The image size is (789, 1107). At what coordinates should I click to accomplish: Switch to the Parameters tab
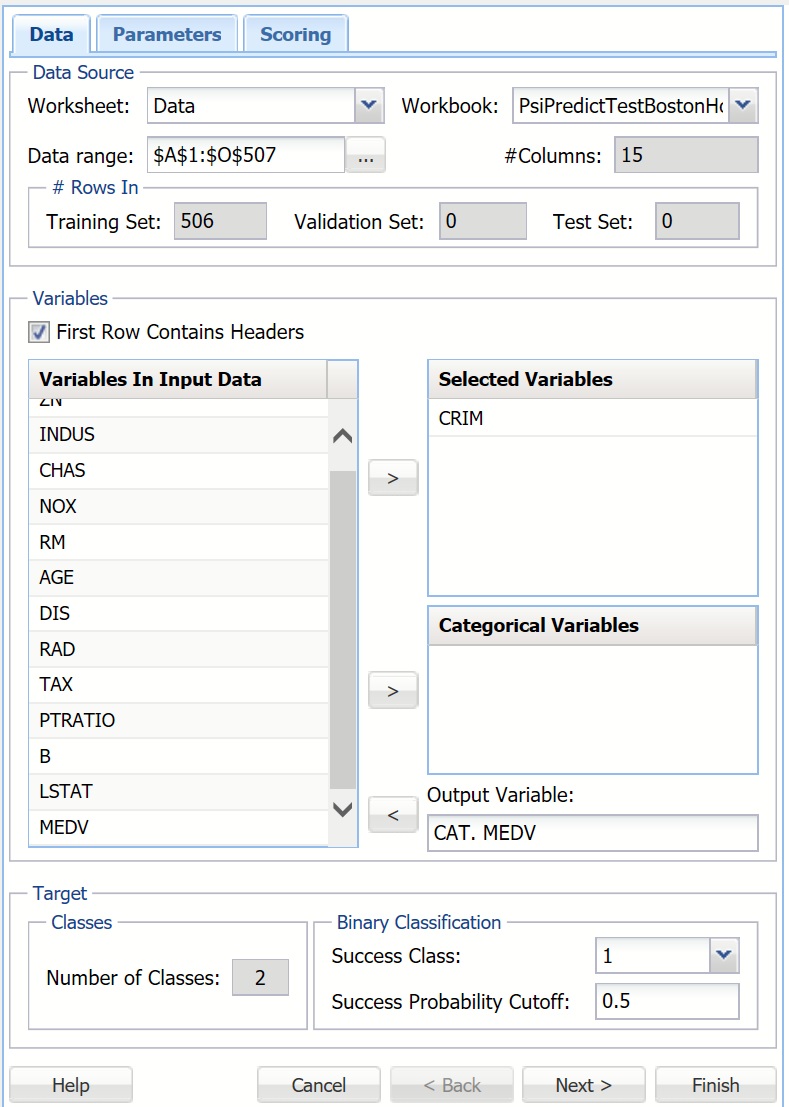click(167, 34)
